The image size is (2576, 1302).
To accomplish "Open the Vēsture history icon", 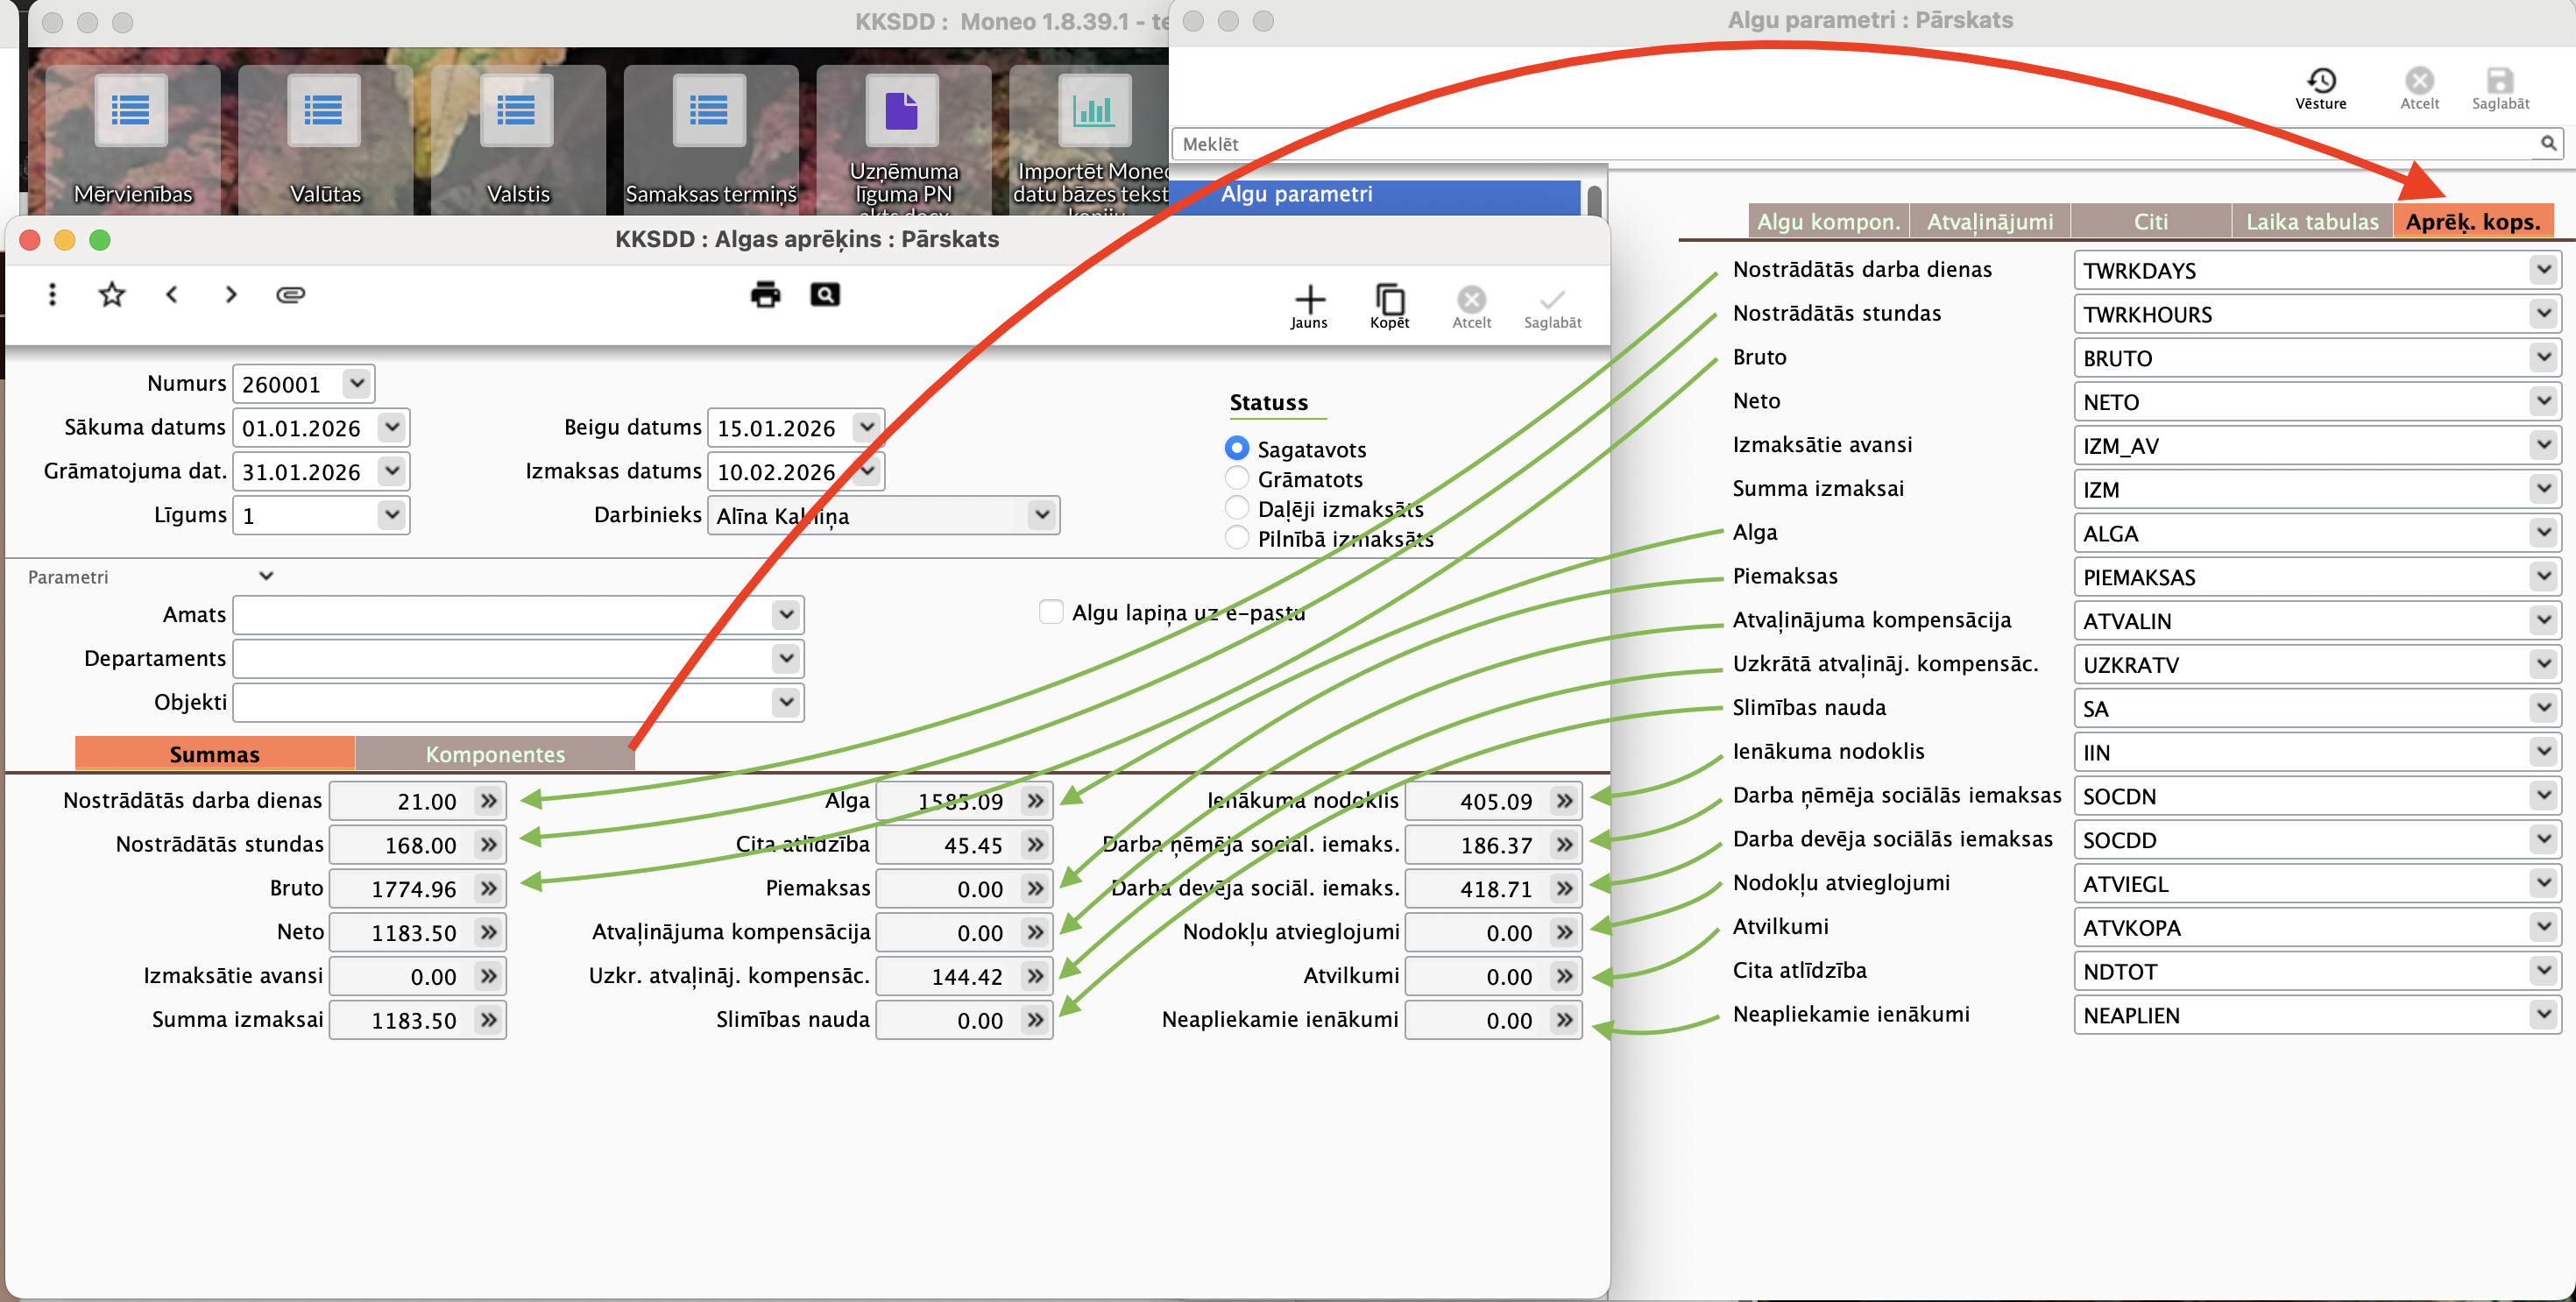I will click(x=2321, y=82).
